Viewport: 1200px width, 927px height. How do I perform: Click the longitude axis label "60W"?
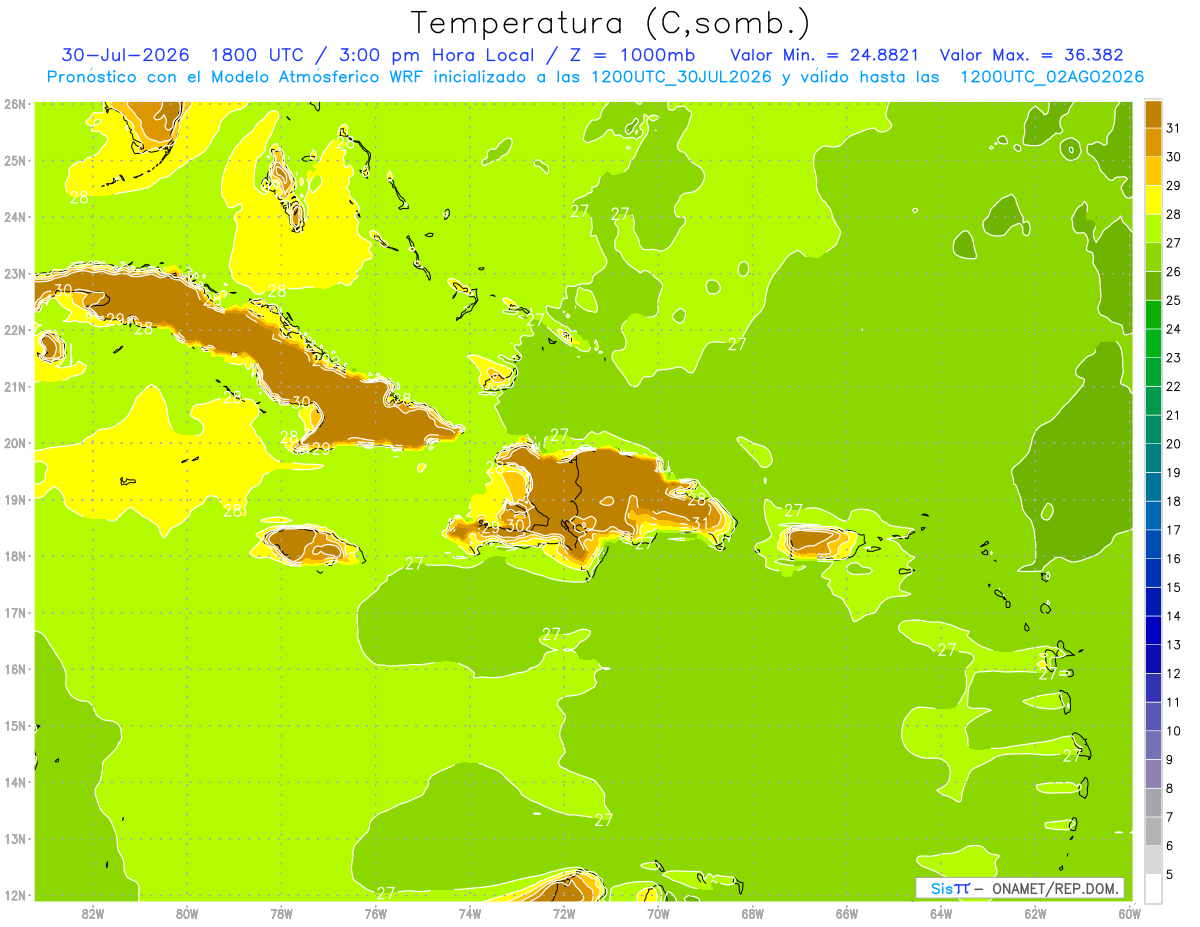point(1129,913)
